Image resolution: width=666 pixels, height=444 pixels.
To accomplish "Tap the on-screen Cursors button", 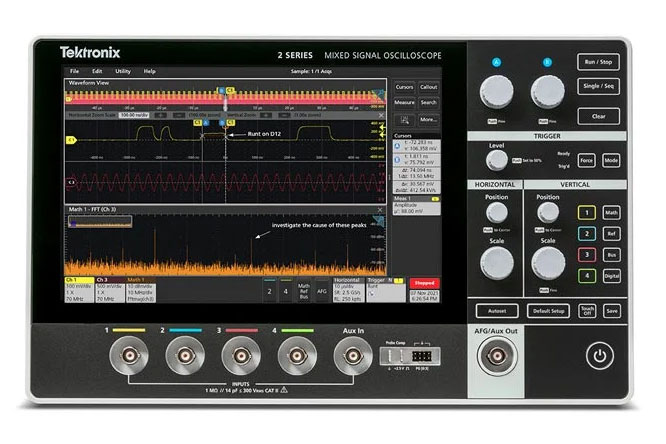I will pyautogui.click(x=404, y=87).
